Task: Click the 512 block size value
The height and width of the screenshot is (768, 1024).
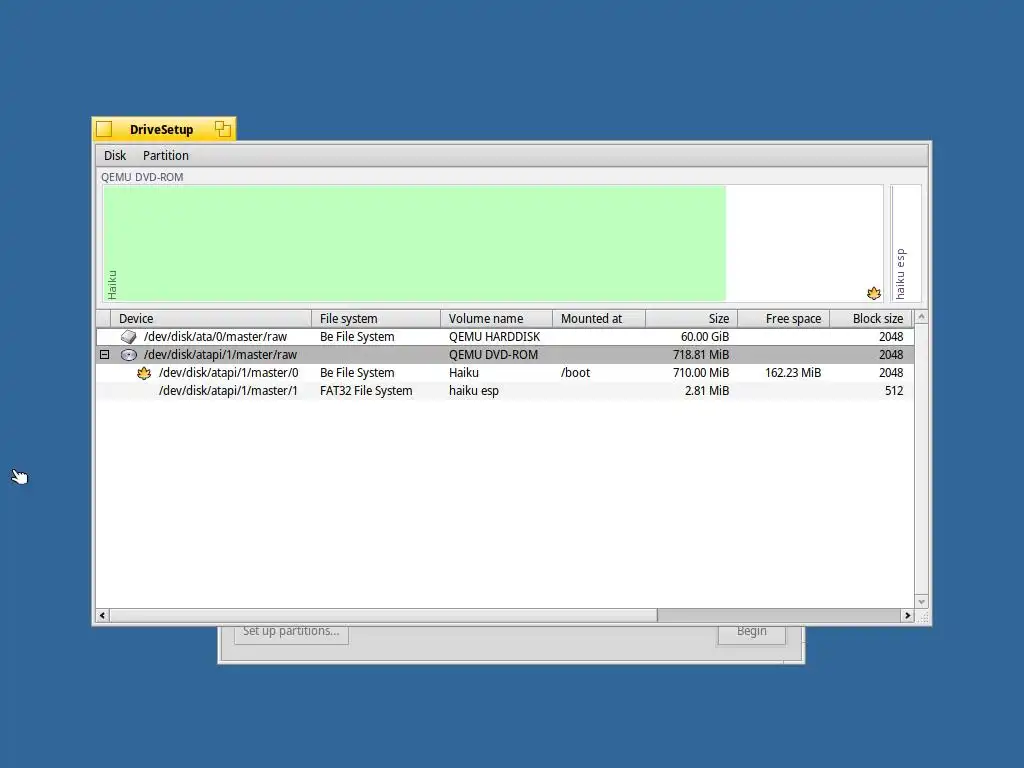Action: 894,391
